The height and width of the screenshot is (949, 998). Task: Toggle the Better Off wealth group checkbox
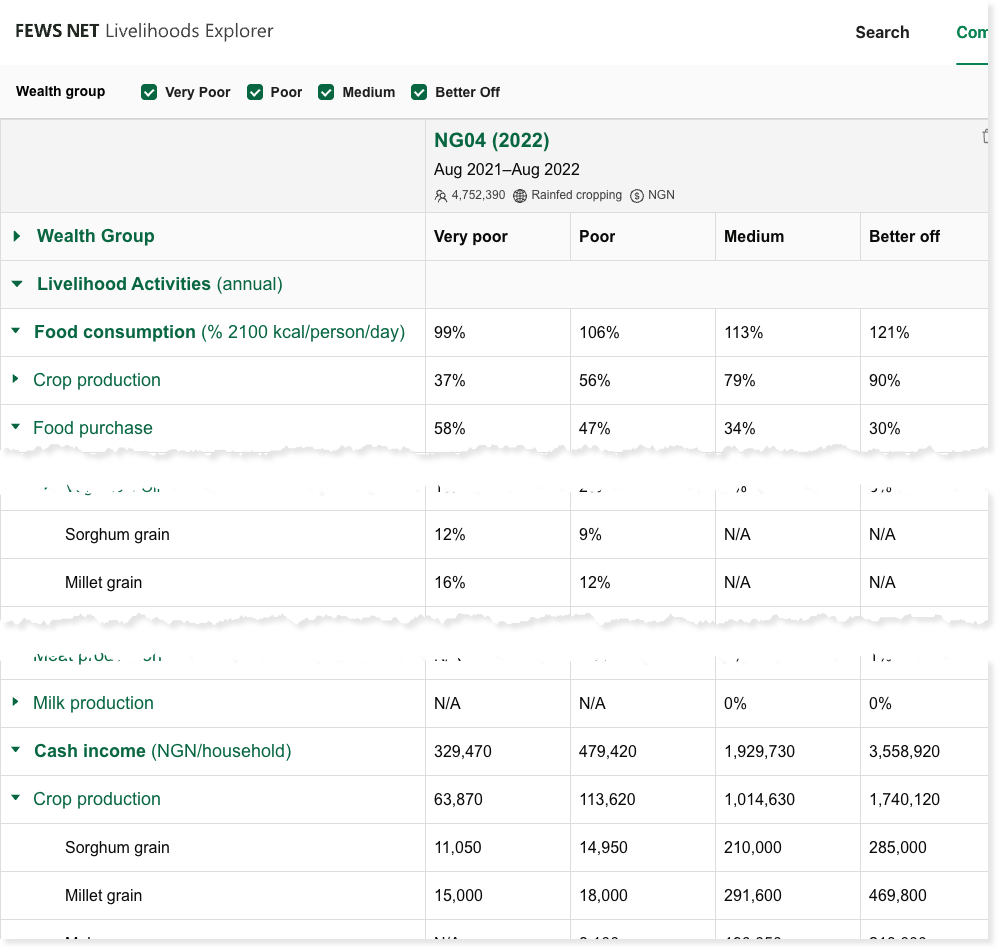point(419,92)
